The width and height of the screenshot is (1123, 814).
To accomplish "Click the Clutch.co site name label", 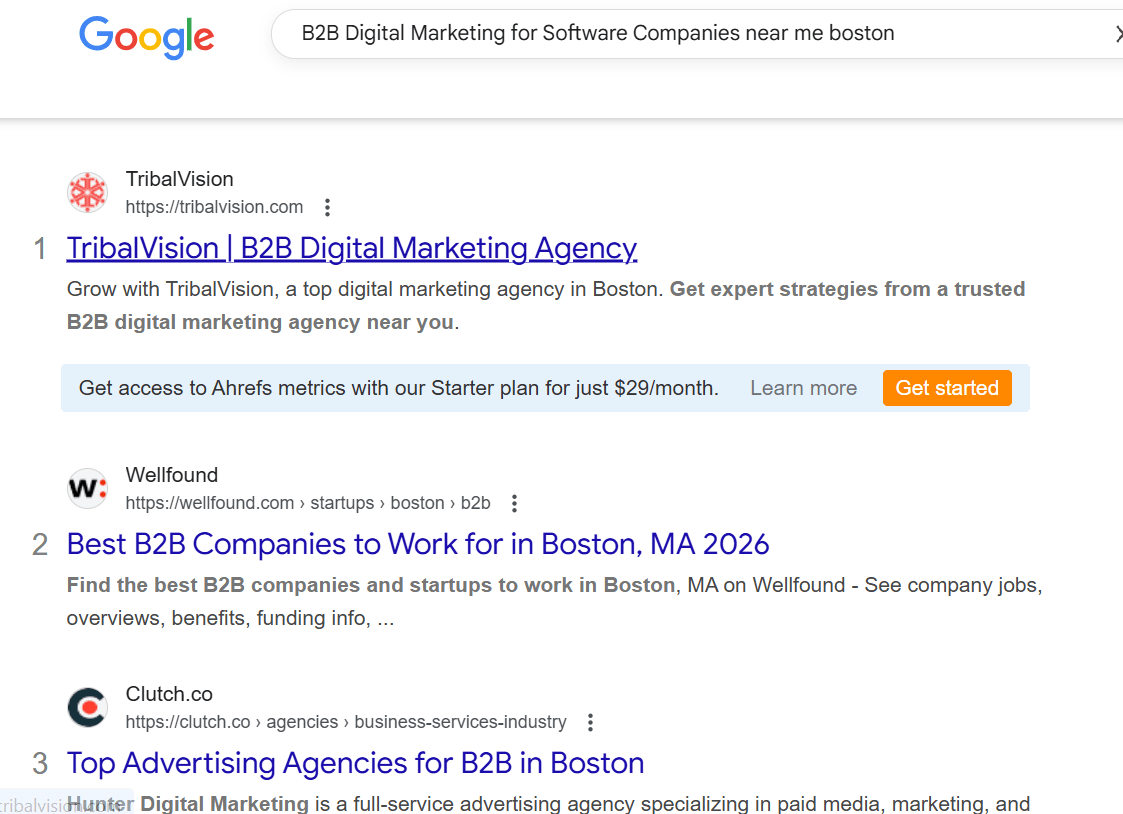I will [169, 694].
